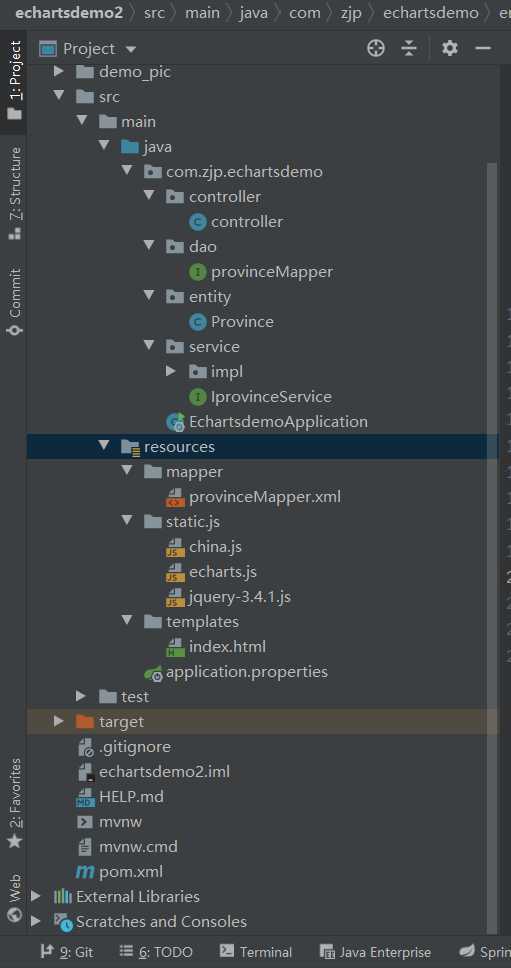Open the 9: Git tool window
This screenshot has height=968, width=511.
click(x=67, y=952)
